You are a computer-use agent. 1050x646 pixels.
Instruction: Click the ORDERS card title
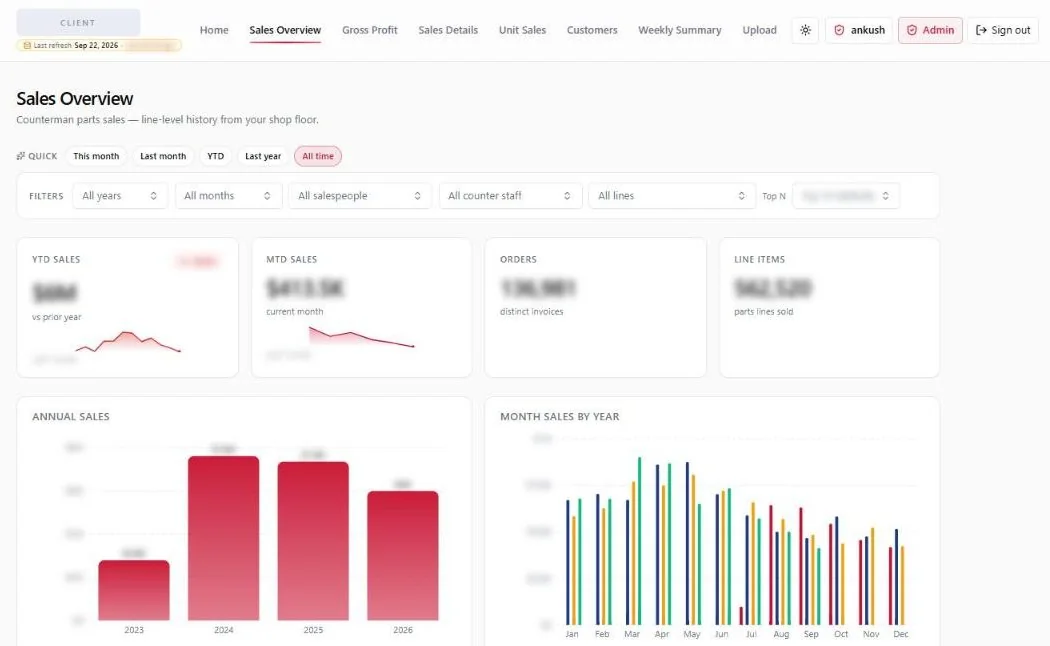(x=518, y=259)
